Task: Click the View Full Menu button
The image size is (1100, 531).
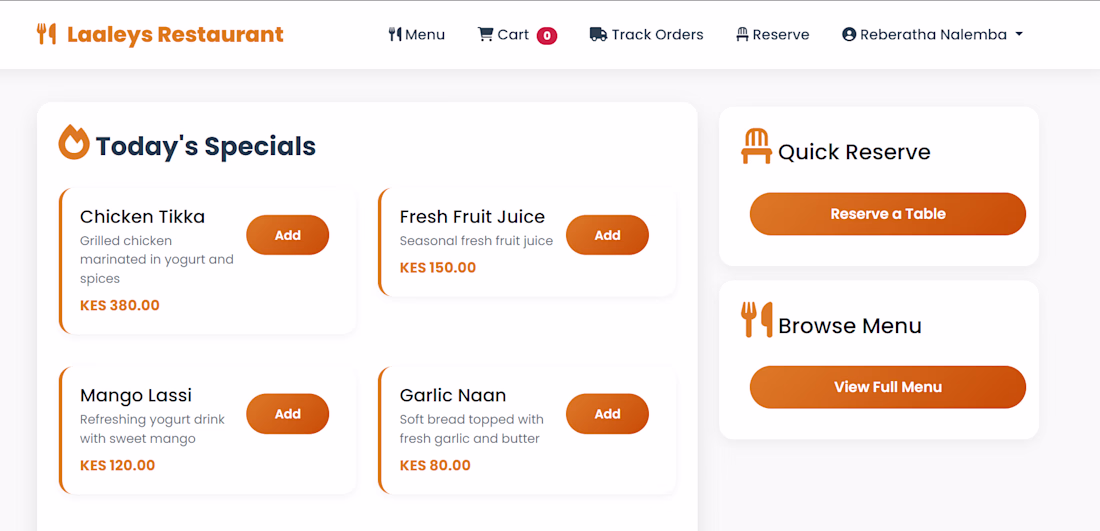Action: 888,387
